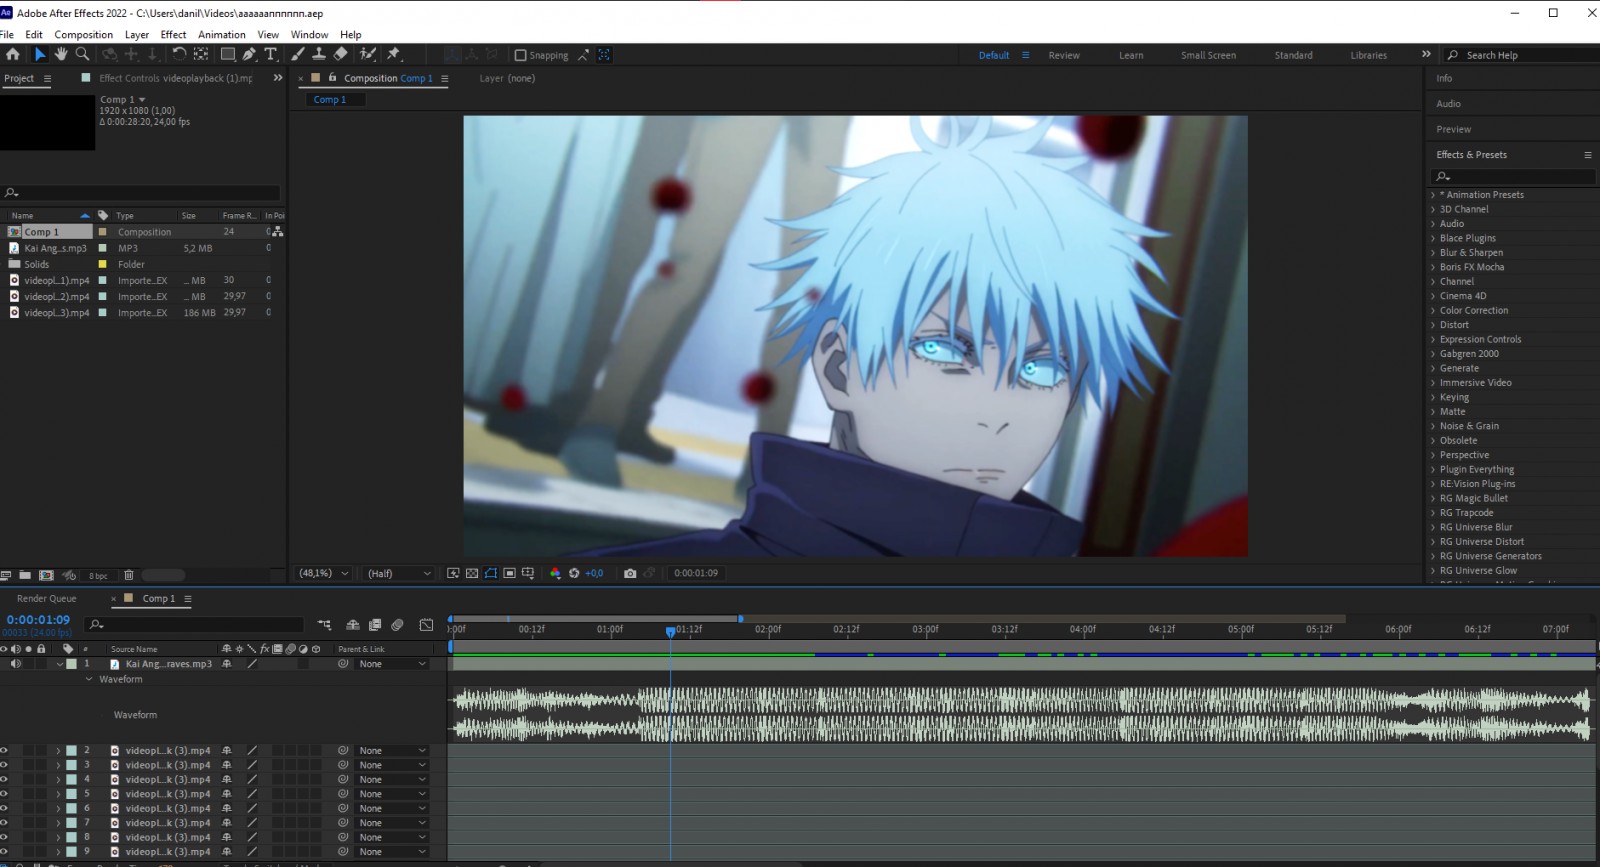Viewport: 1600px width, 867px height.
Task: Click the Home icon in toolbar
Action: (13, 54)
